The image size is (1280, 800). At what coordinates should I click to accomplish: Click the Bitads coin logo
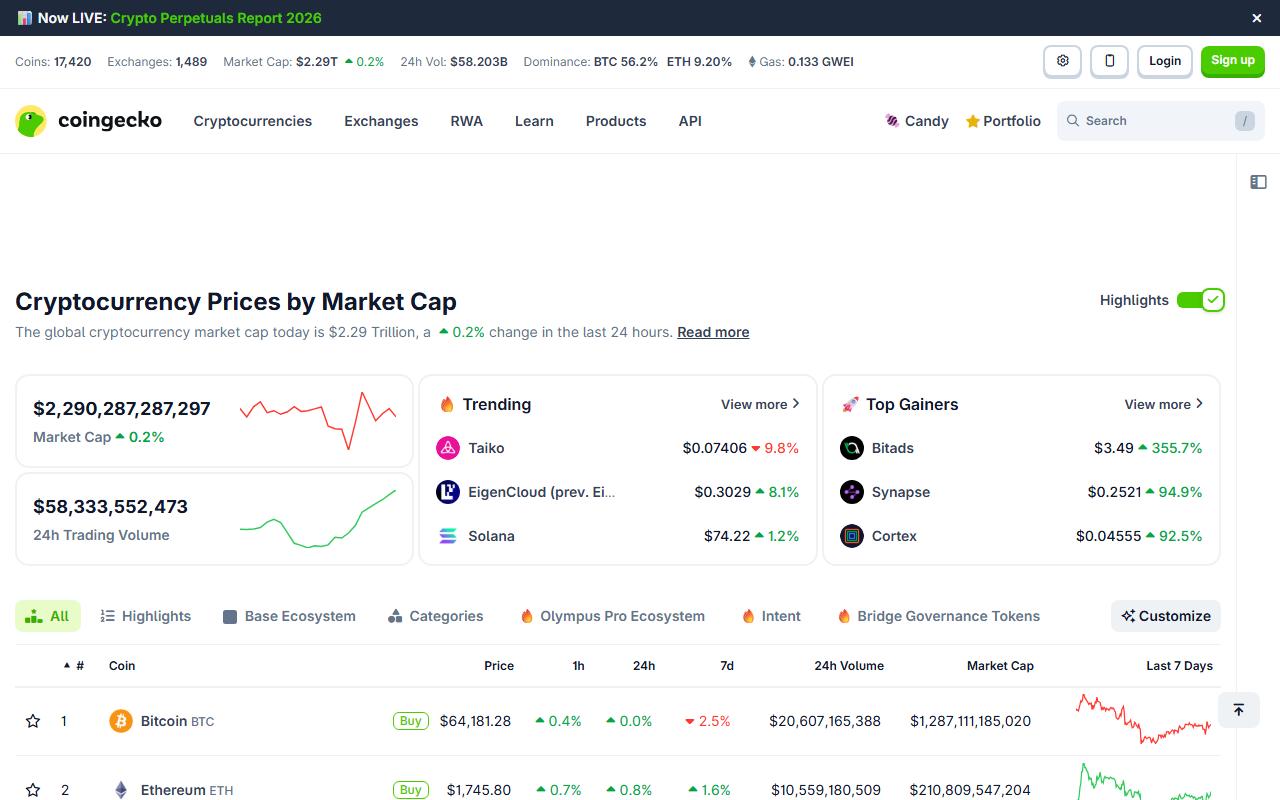coord(851,448)
